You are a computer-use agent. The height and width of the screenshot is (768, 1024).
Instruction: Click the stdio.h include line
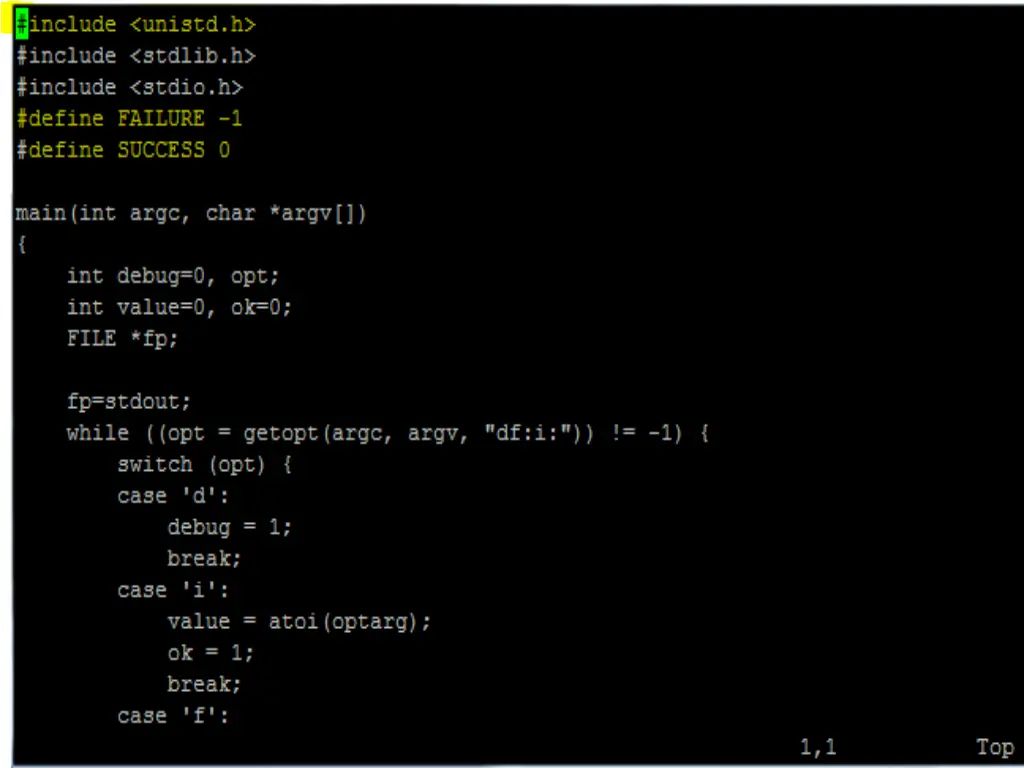coord(129,87)
